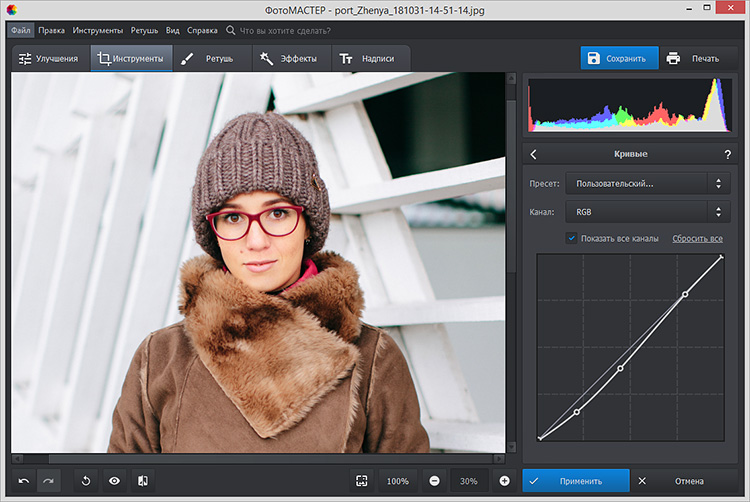The width and height of the screenshot is (750, 502).
Task: Go back using the Кривые left arrow
Action: tap(534, 154)
